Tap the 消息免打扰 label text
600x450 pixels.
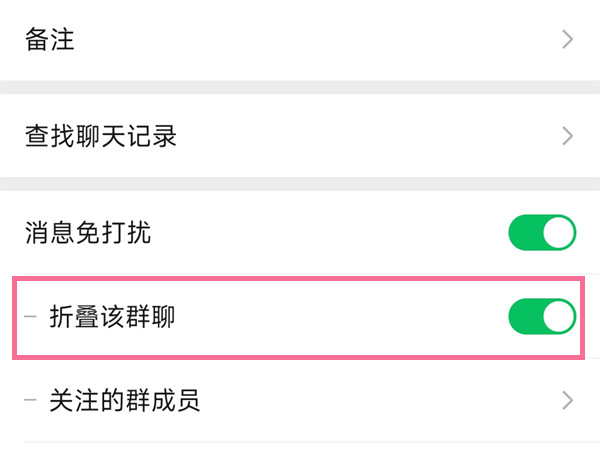(88, 233)
